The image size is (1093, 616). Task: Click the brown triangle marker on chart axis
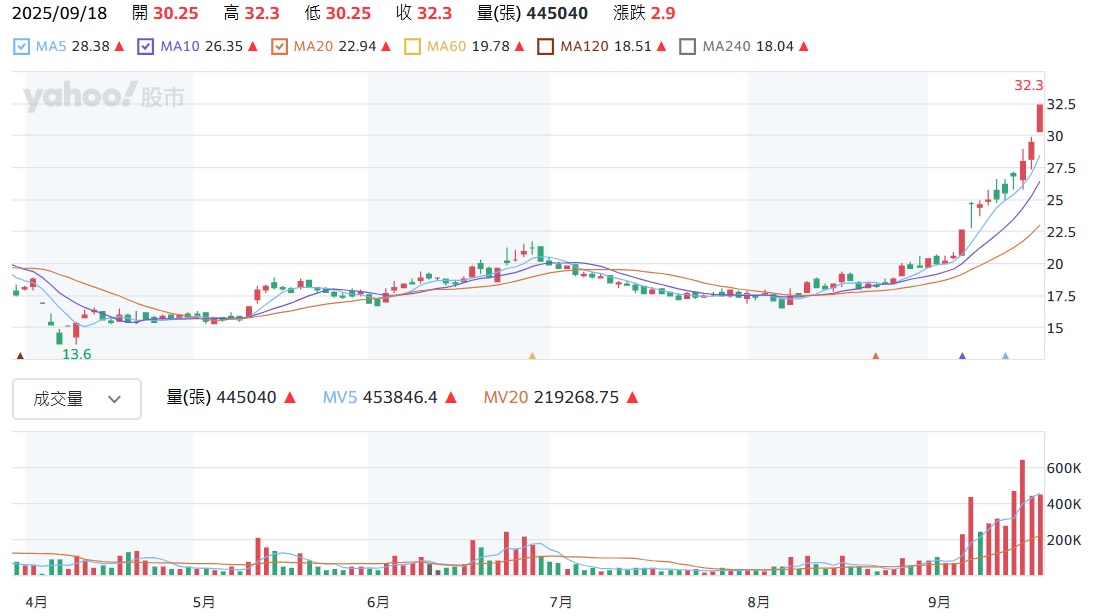[19, 355]
